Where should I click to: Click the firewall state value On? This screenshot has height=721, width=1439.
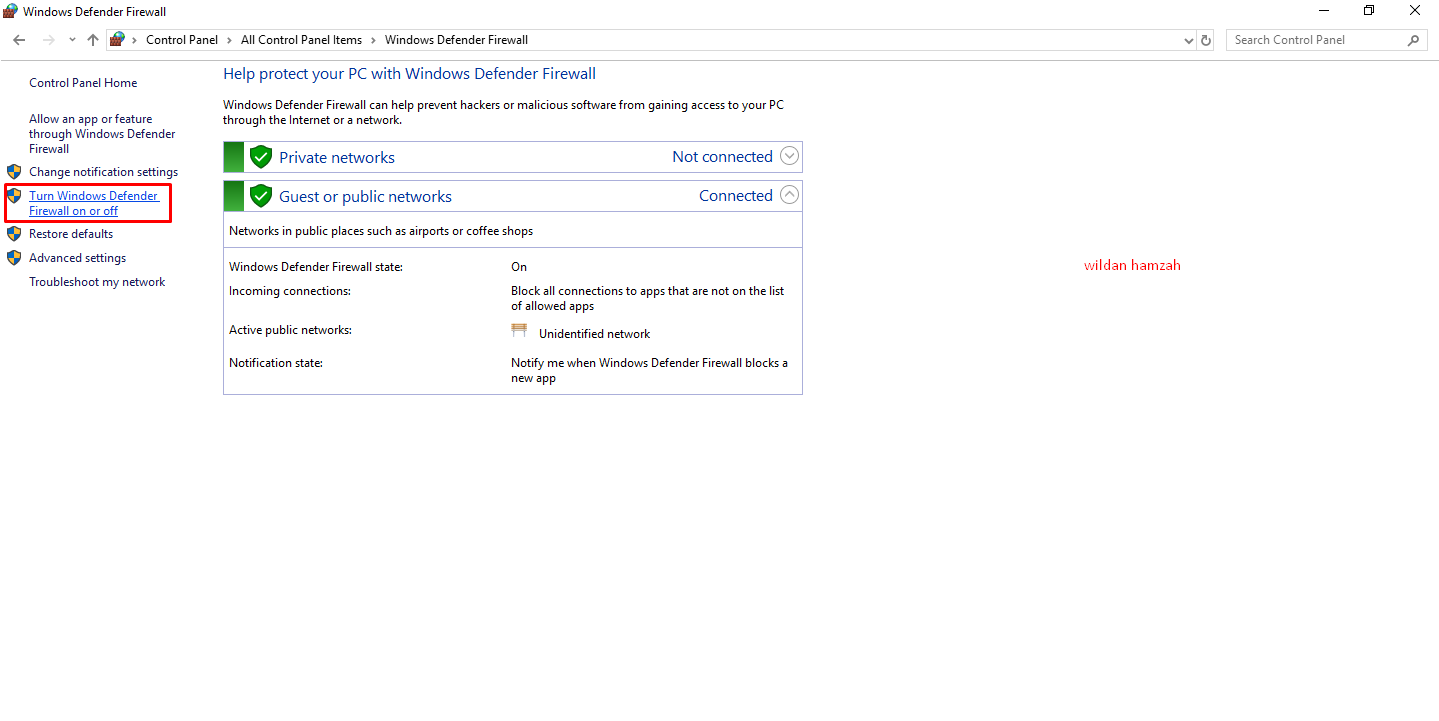click(x=519, y=267)
